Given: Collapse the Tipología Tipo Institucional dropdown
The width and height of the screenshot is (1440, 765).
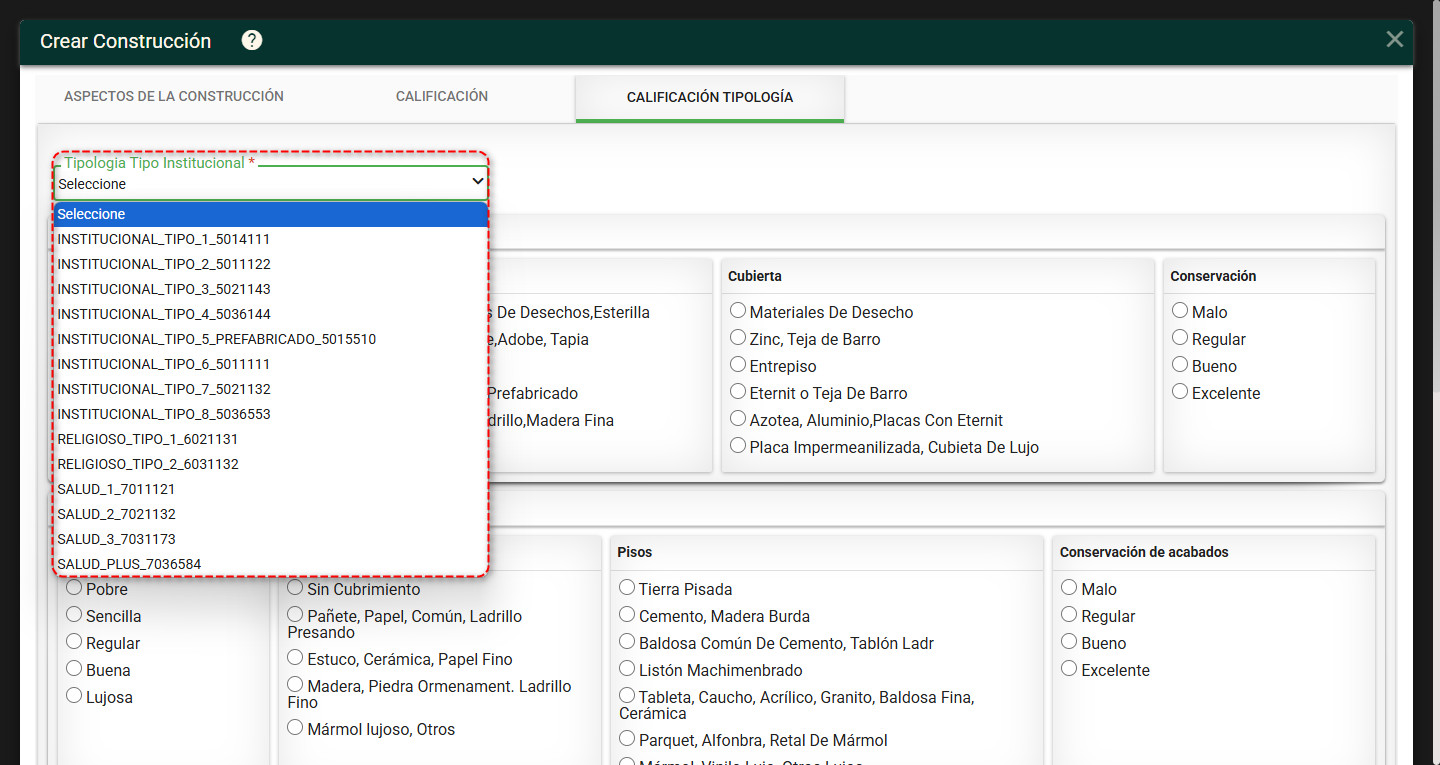Looking at the screenshot, I should (271, 183).
